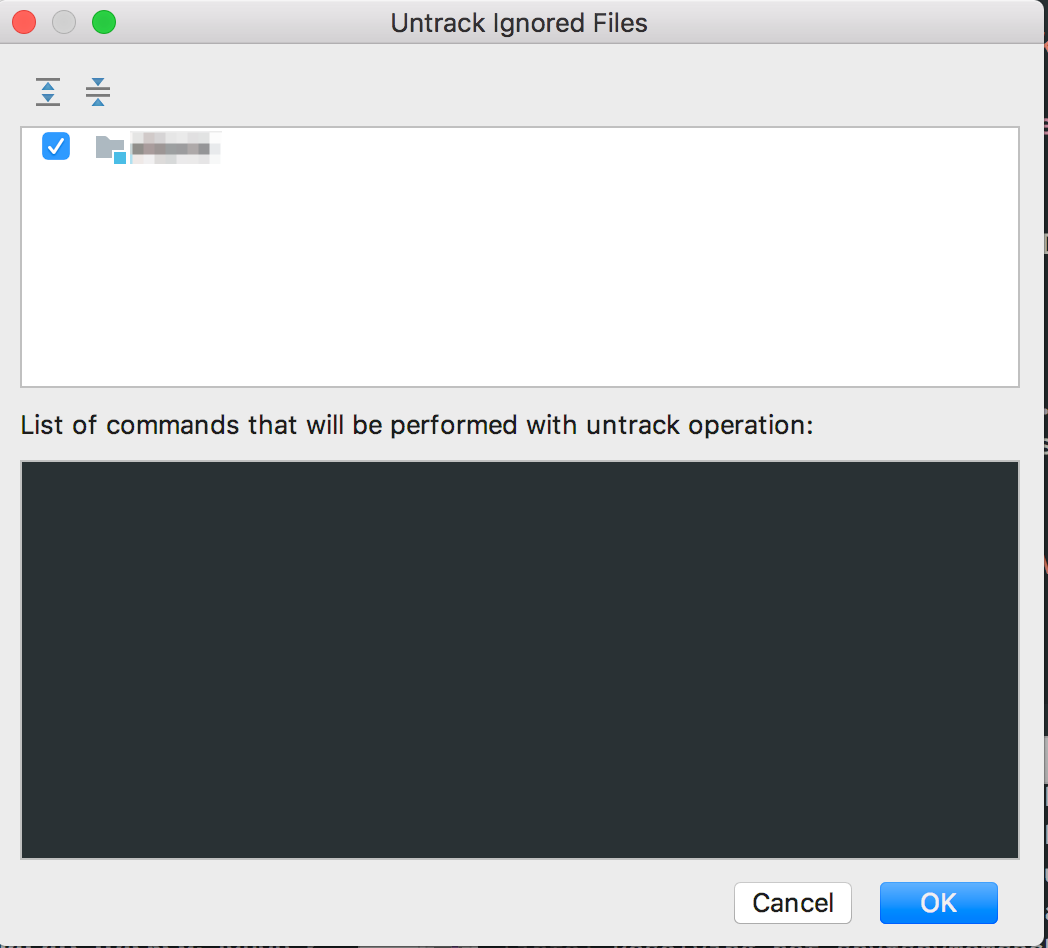This screenshot has width=1048, height=948.
Task: Click the first toolbar icon with downward arrows
Action: (x=46, y=91)
